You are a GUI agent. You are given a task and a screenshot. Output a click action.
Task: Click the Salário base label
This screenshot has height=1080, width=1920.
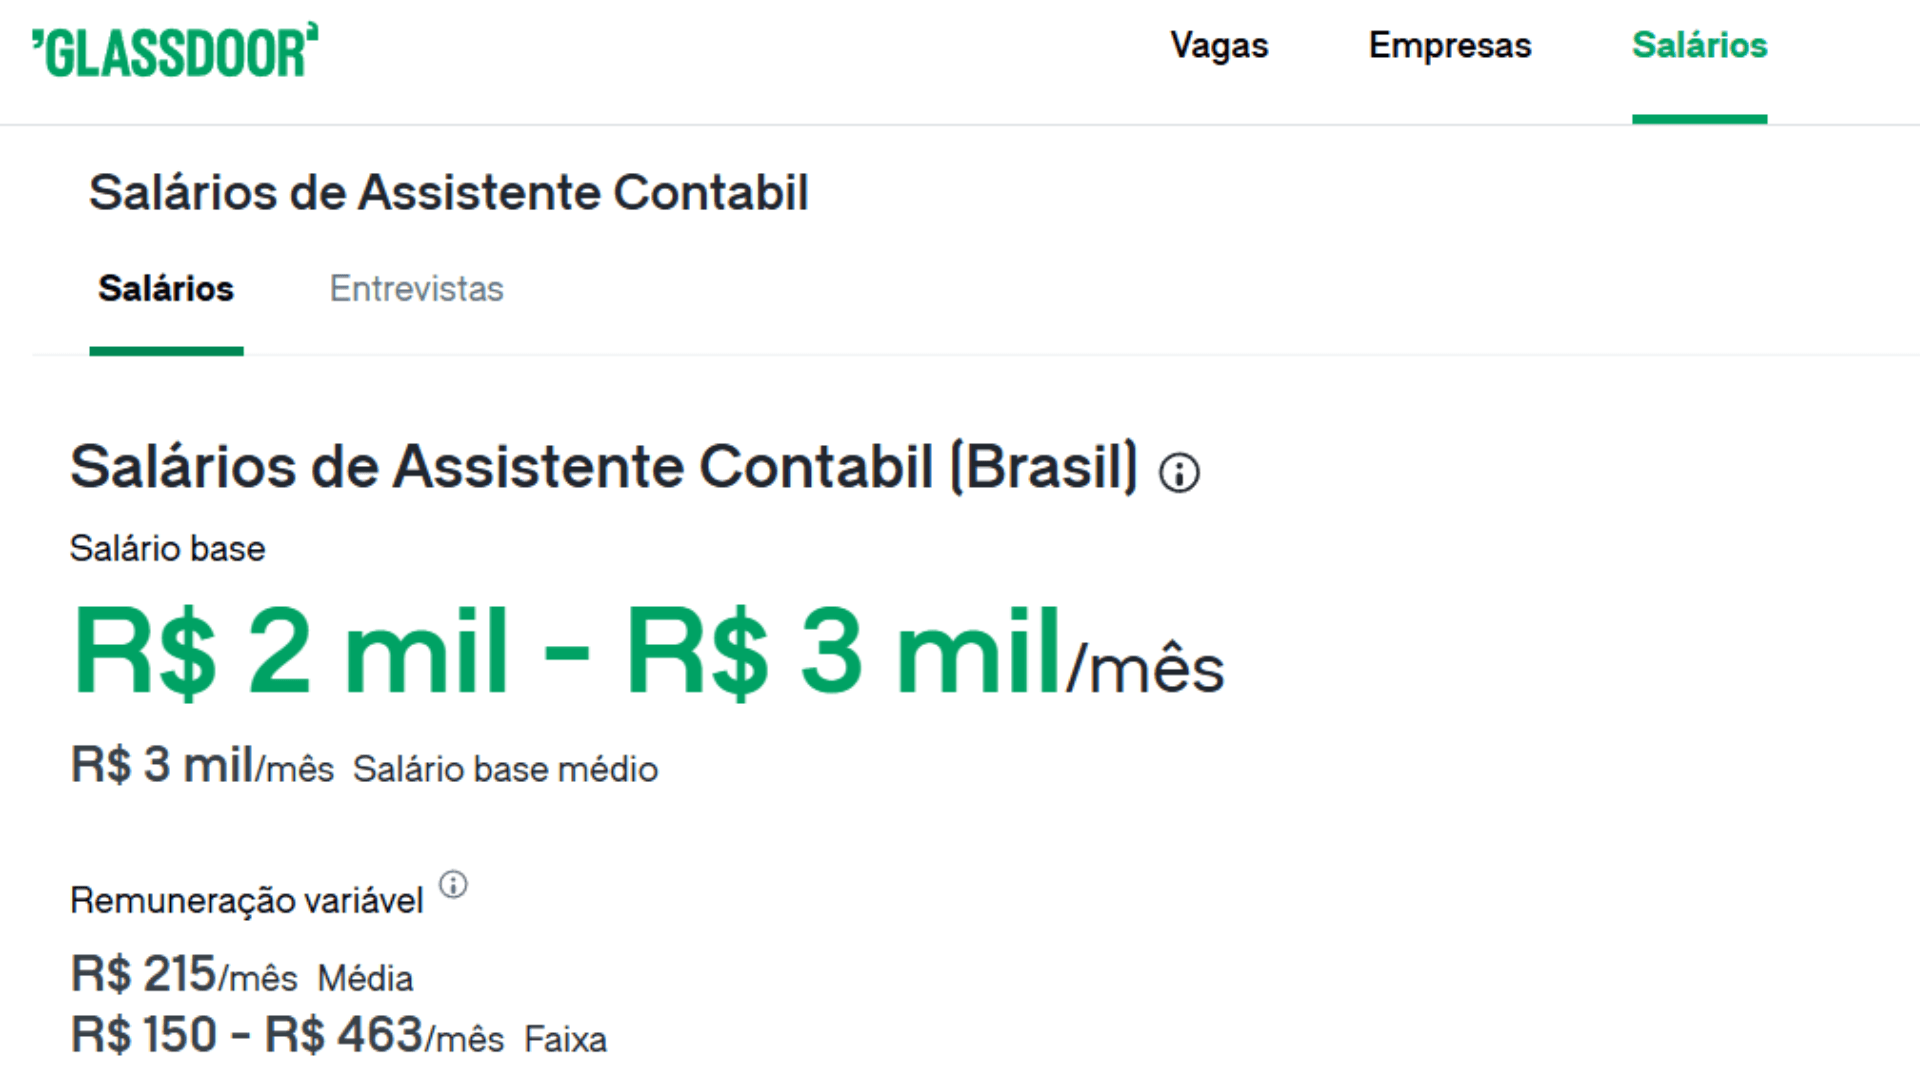(x=167, y=549)
